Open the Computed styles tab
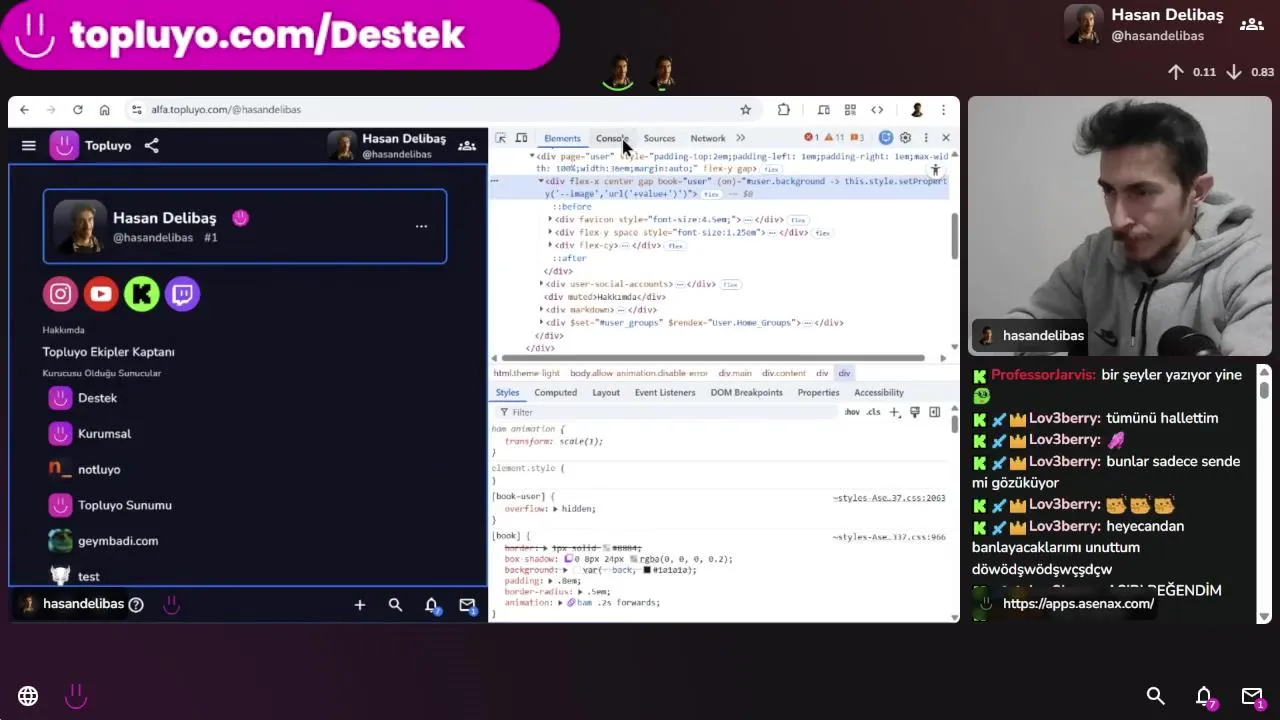The height and width of the screenshot is (720, 1280). (x=555, y=392)
